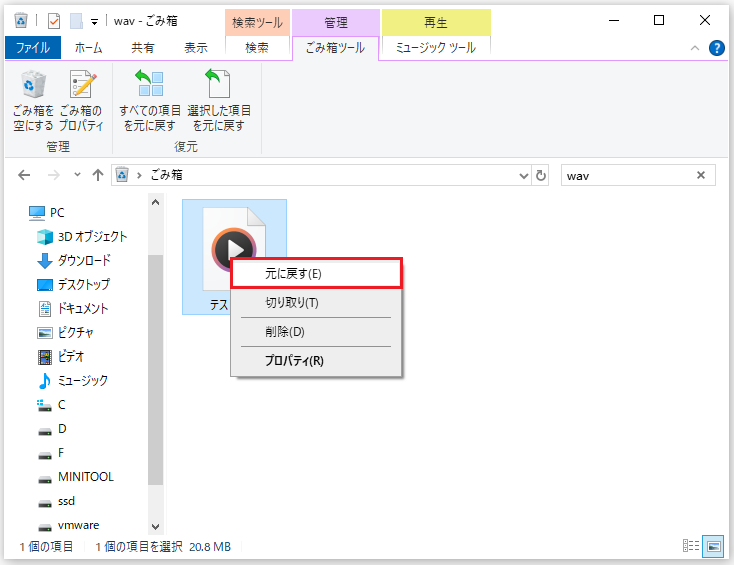Open the ファイル tab
Image resolution: width=734 pixels, height=565 pixels.
(x=33, y=48)
